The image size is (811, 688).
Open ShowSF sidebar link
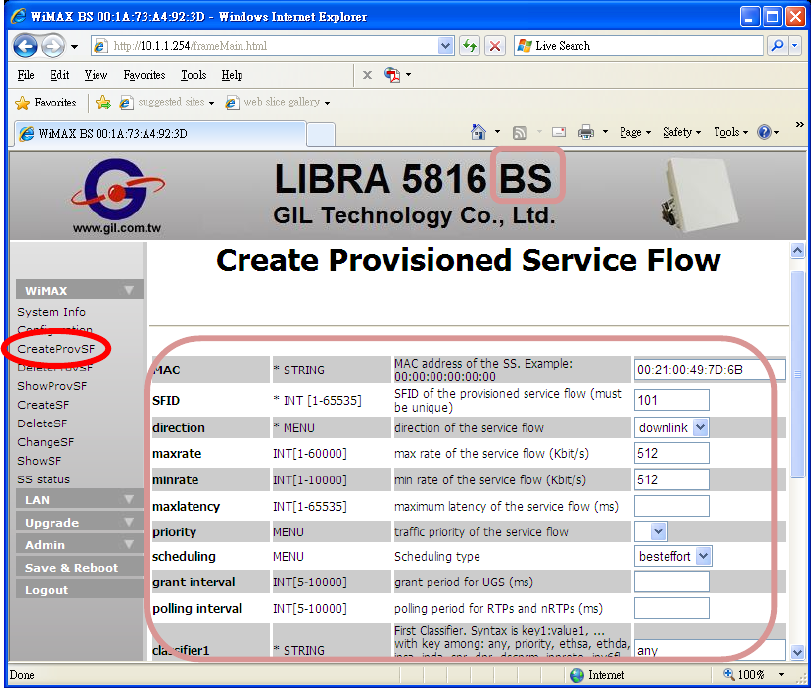pos(39,460)
